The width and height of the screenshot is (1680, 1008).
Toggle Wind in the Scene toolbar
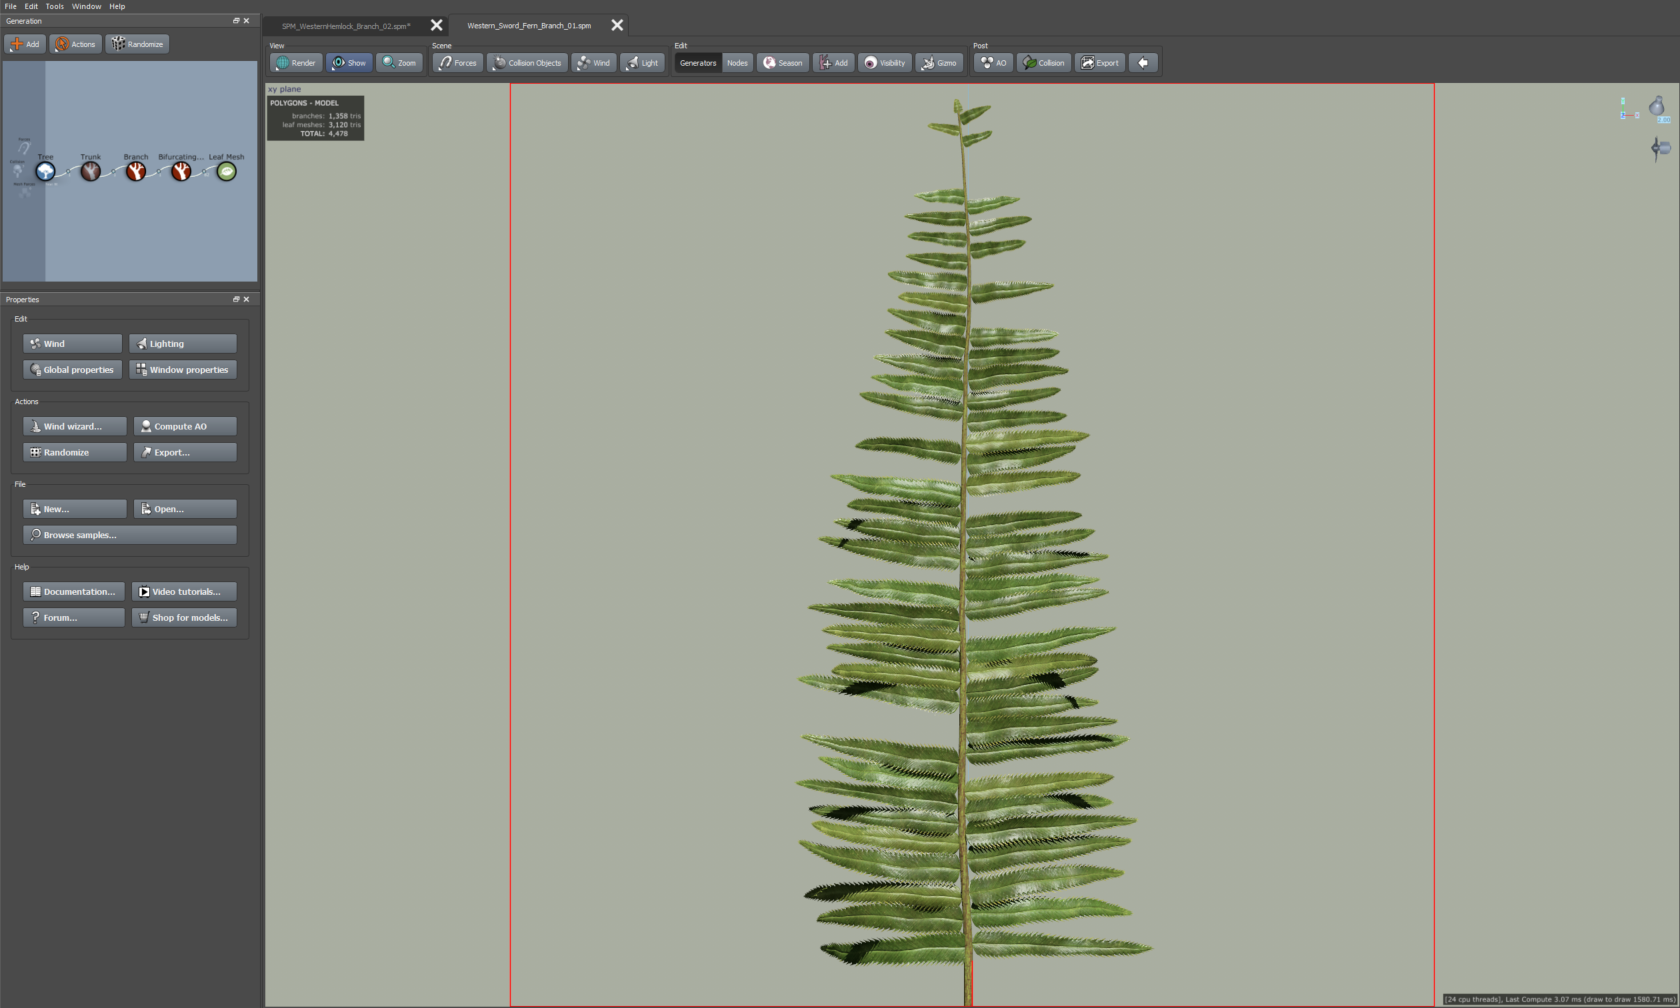coord(593,63)
